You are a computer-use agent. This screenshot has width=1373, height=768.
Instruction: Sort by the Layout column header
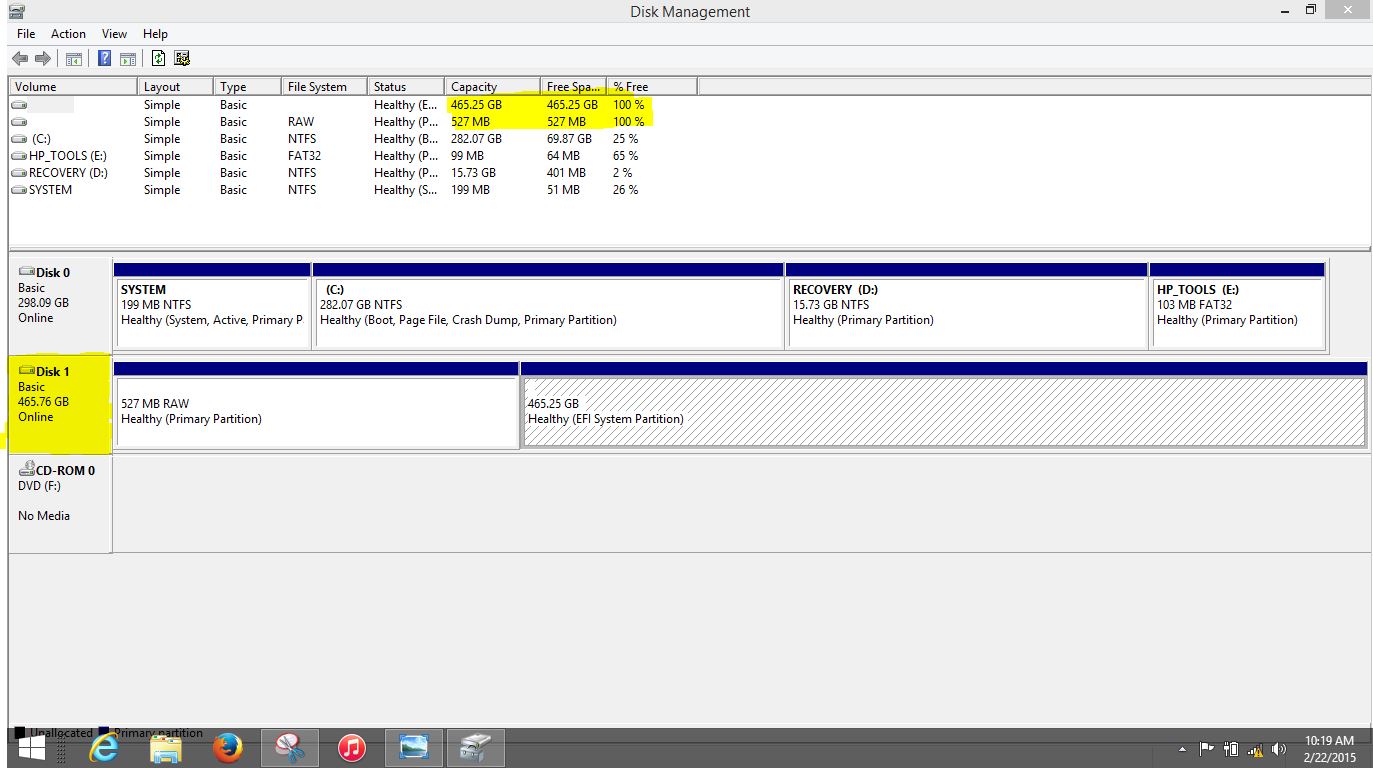pos(175,87)
